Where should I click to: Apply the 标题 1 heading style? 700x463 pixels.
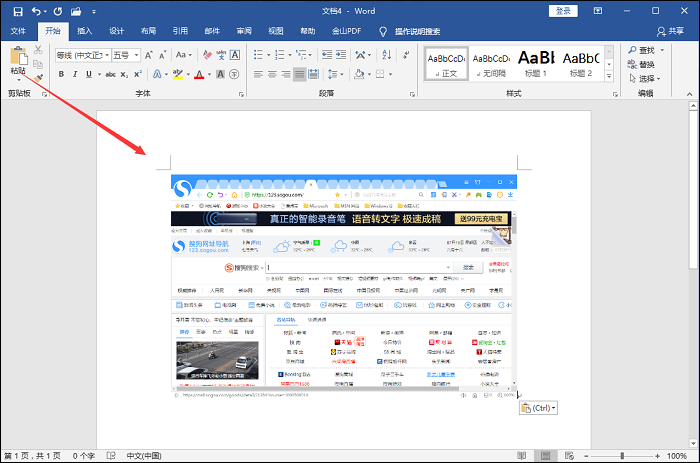tap(536, 64)
